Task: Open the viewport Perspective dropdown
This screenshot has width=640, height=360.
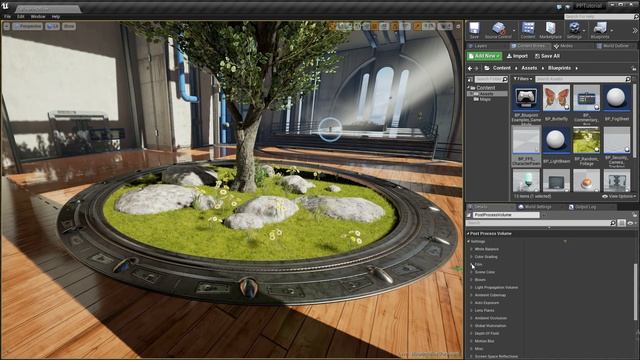Action: tap(27, 26)
